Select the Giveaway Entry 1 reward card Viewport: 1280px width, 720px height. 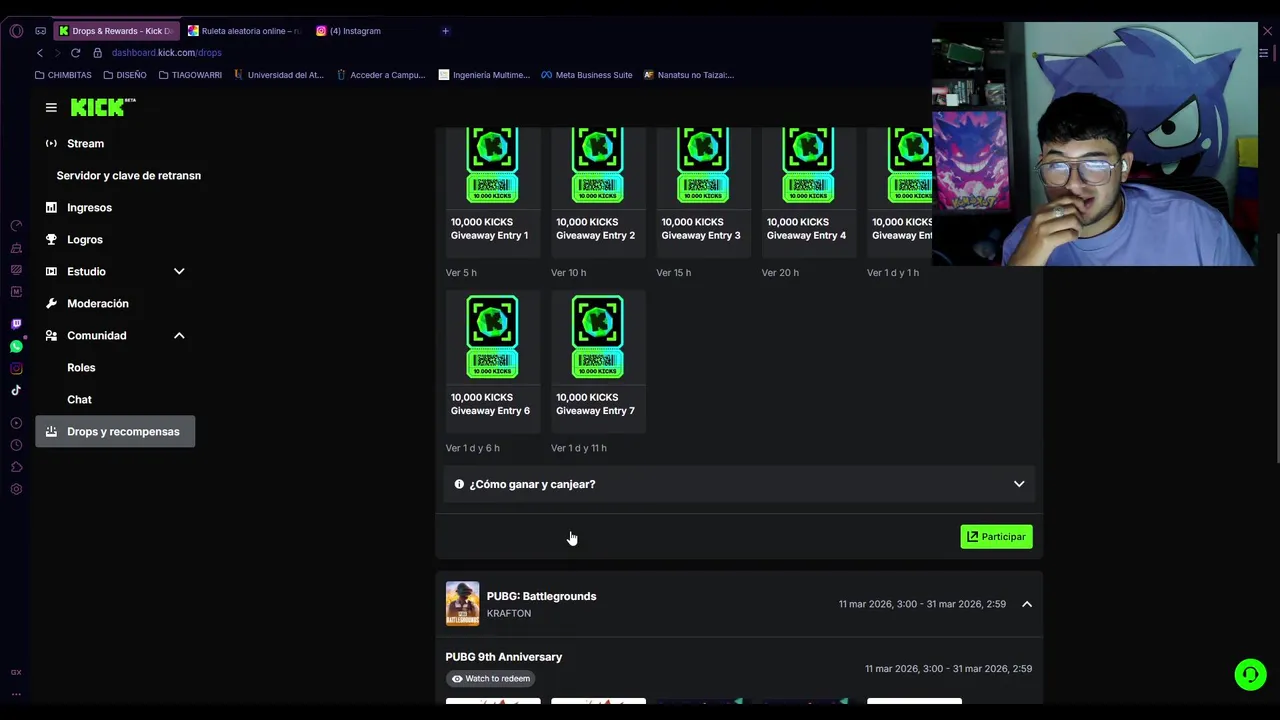click(492, 192)
